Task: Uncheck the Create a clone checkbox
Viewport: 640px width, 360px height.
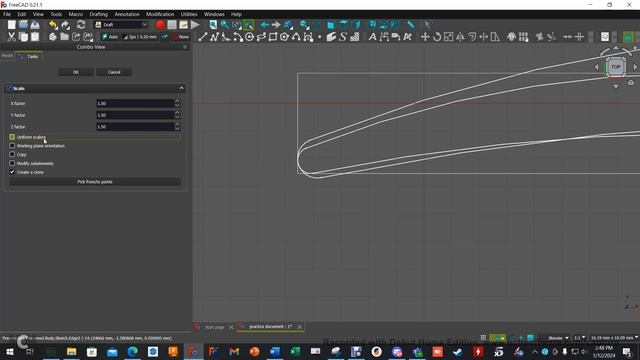Action: click(12, 172)
